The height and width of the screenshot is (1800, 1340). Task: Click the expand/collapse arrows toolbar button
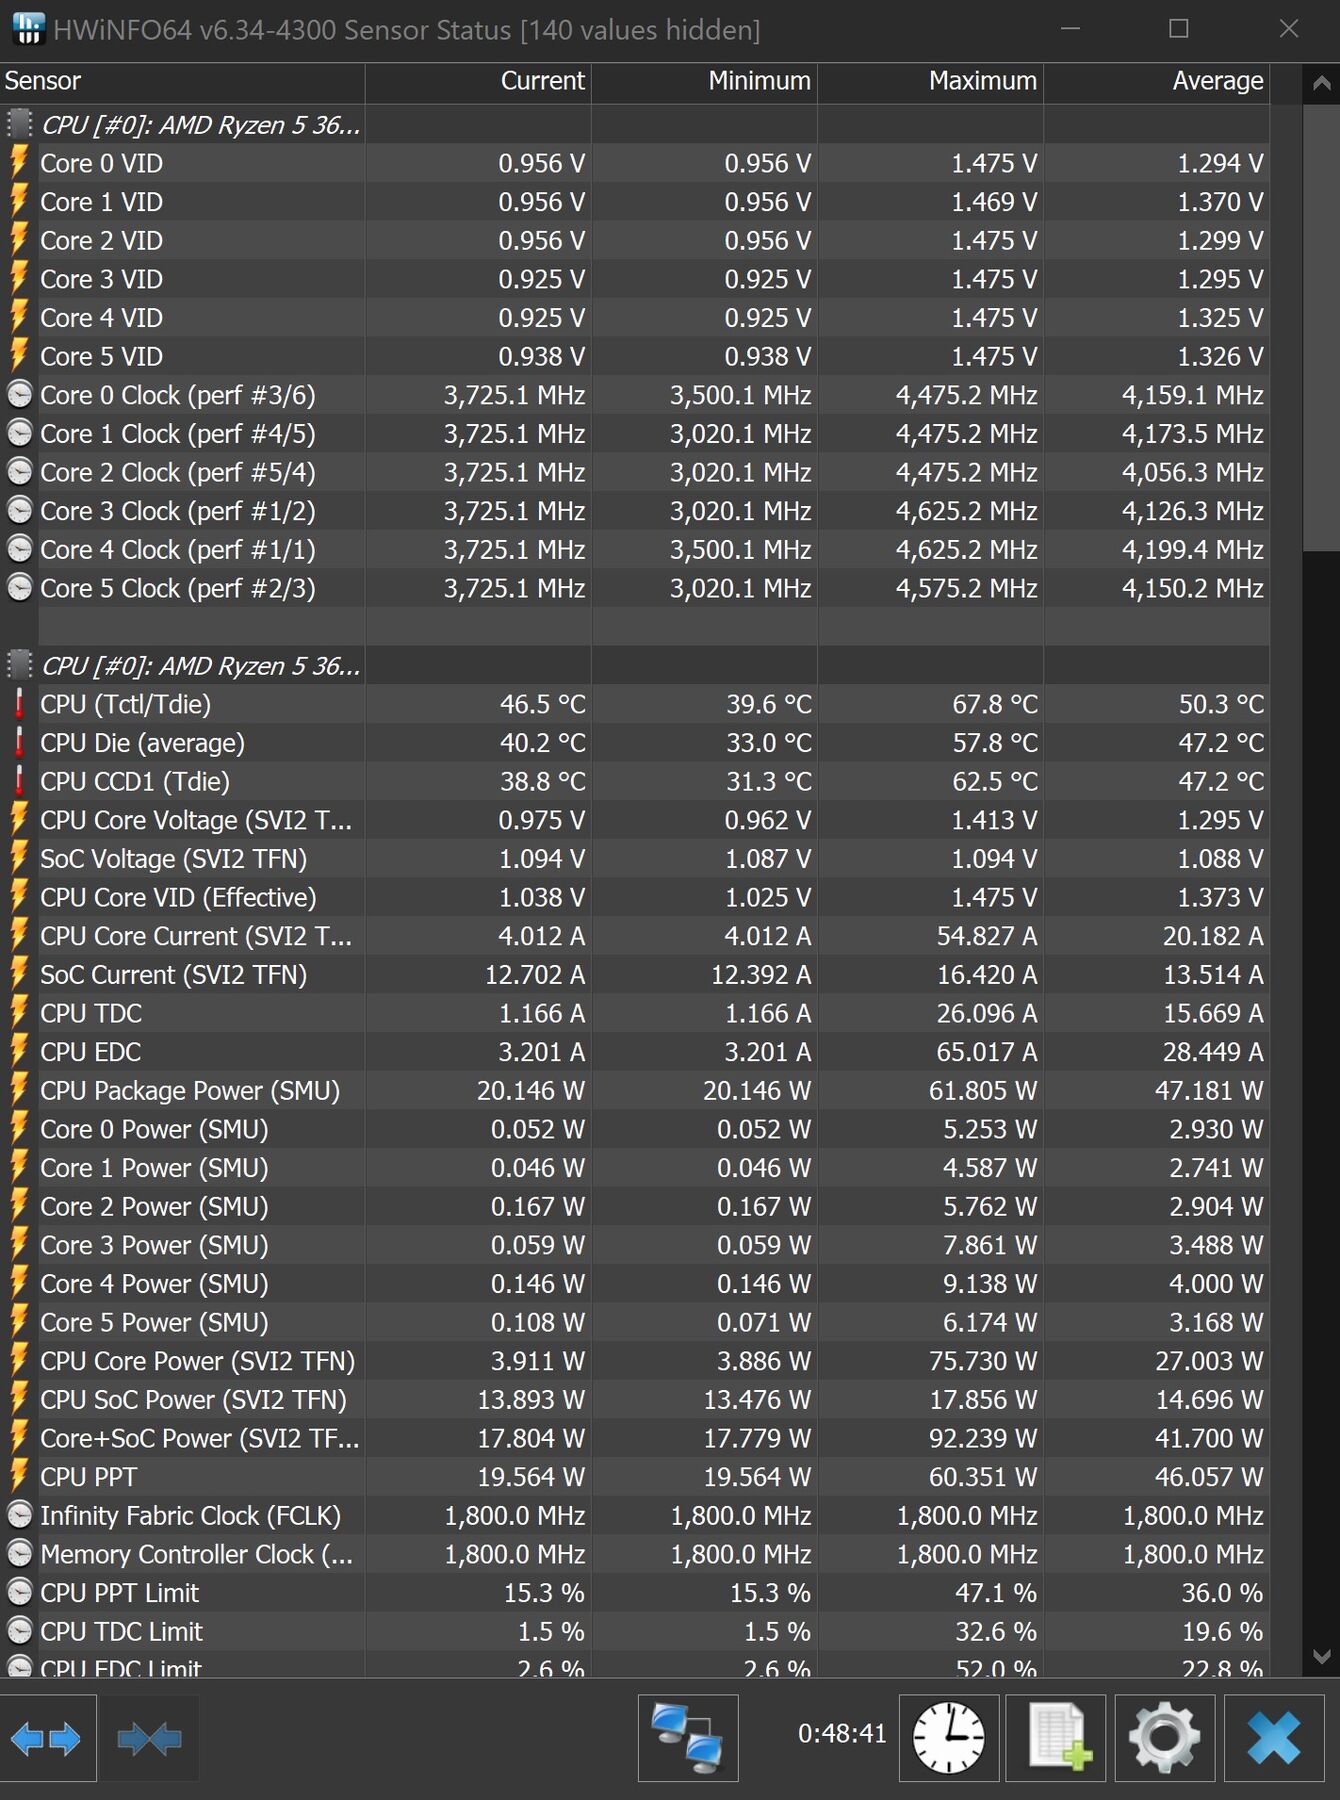pos(47,1739)
